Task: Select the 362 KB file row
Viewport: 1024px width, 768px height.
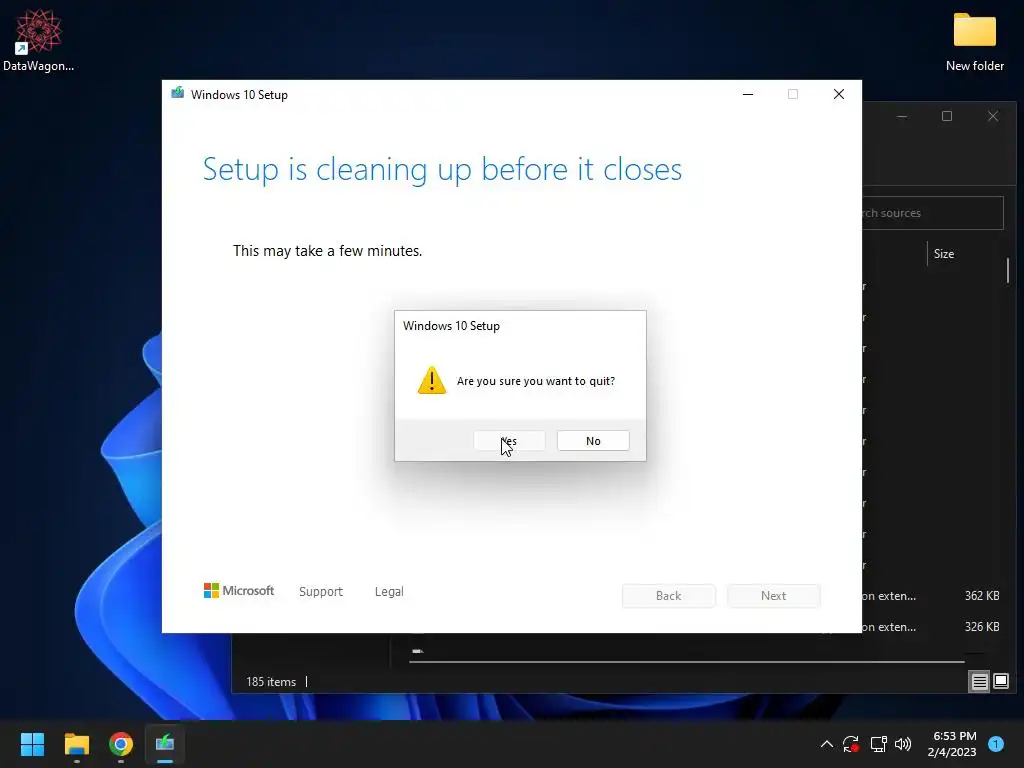Action: pyautogui.click(x=933, y=596)
